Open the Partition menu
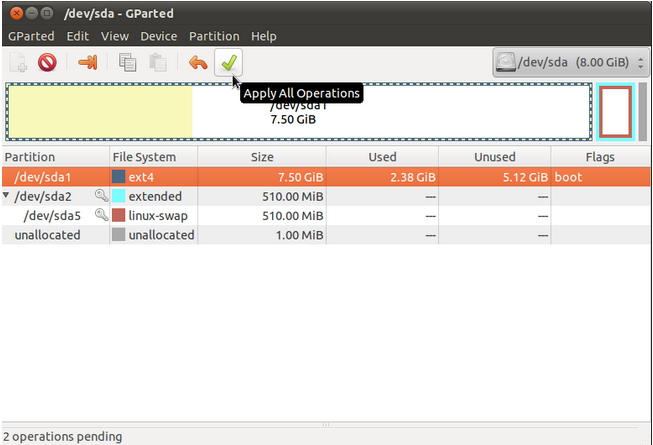The width and height of the screenshot is (653, 445). click(x=214, y=36)
